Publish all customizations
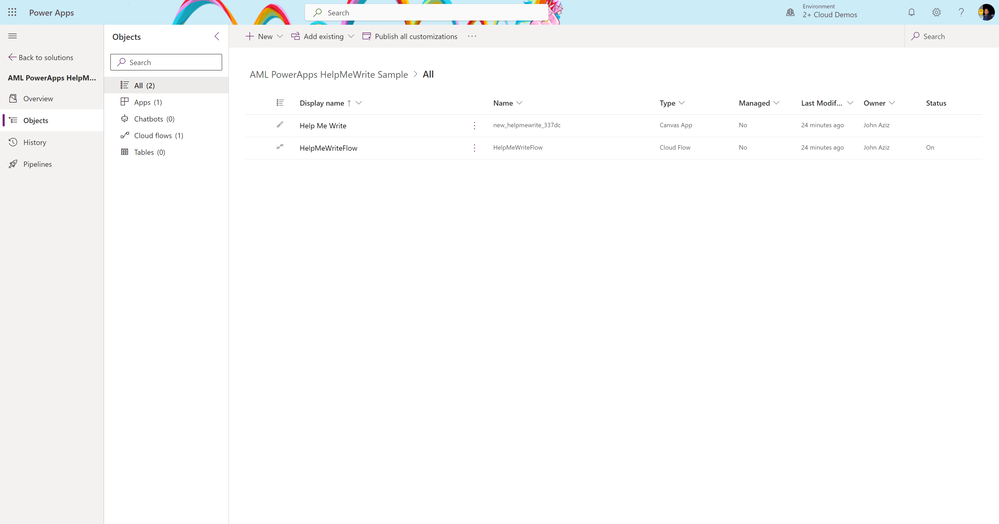The image size is (999, 524). point(410,36)
